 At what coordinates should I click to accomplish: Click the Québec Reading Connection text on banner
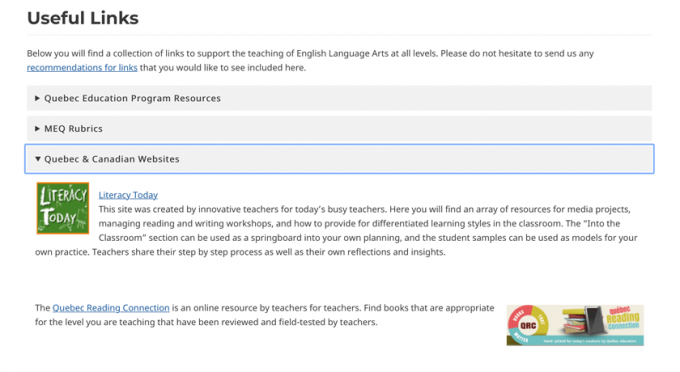pos(623,319)
